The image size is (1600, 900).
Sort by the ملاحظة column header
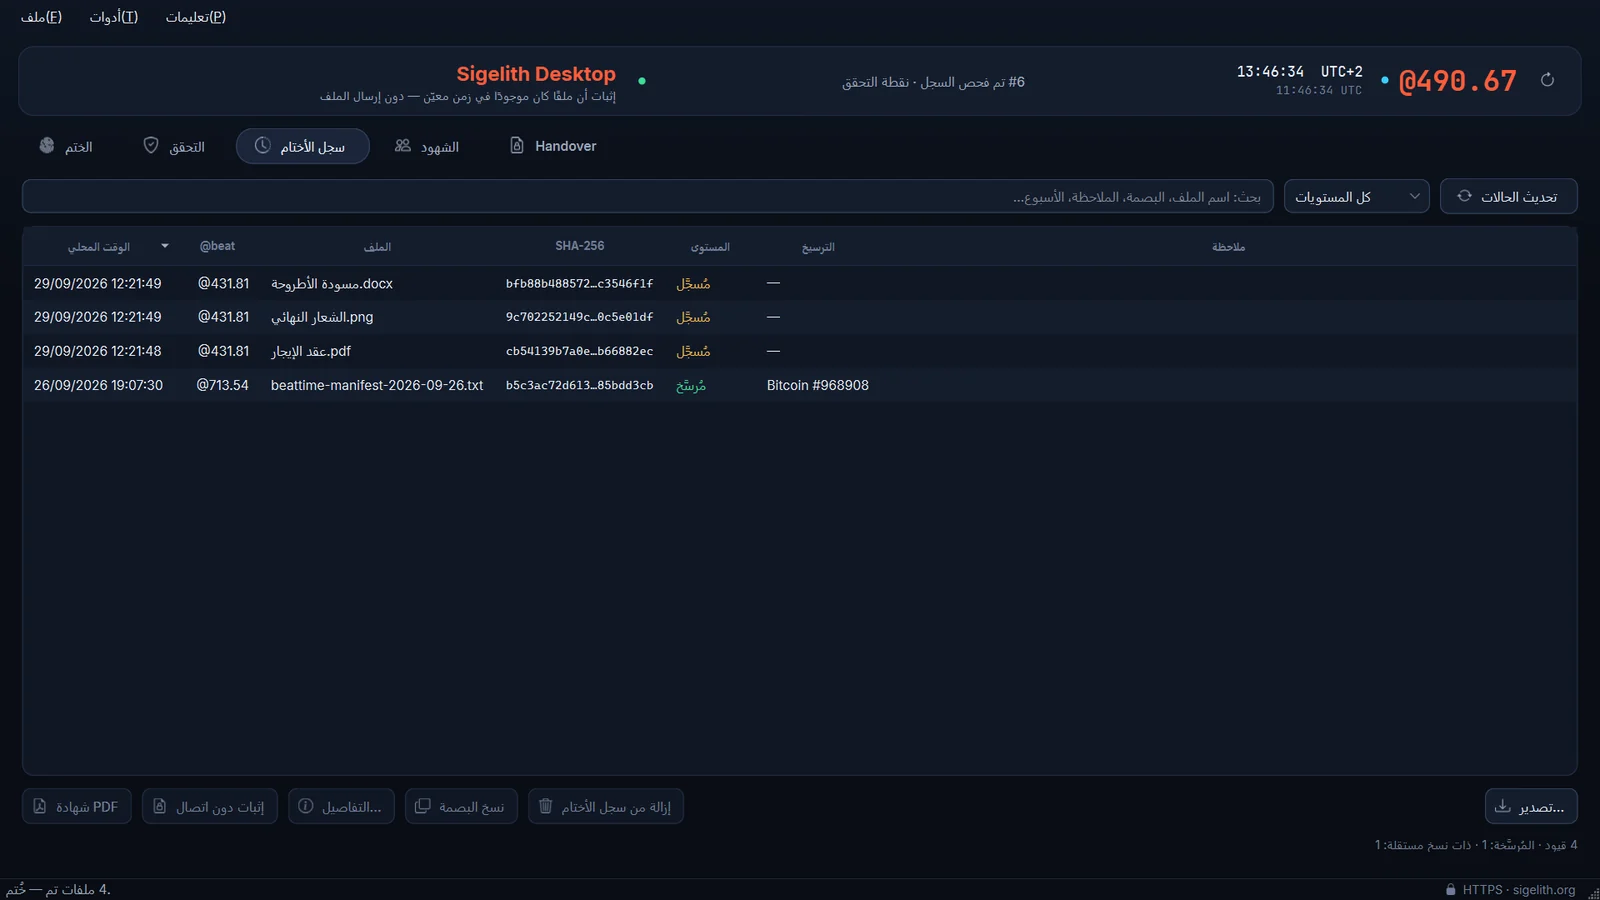(1229, 246)
